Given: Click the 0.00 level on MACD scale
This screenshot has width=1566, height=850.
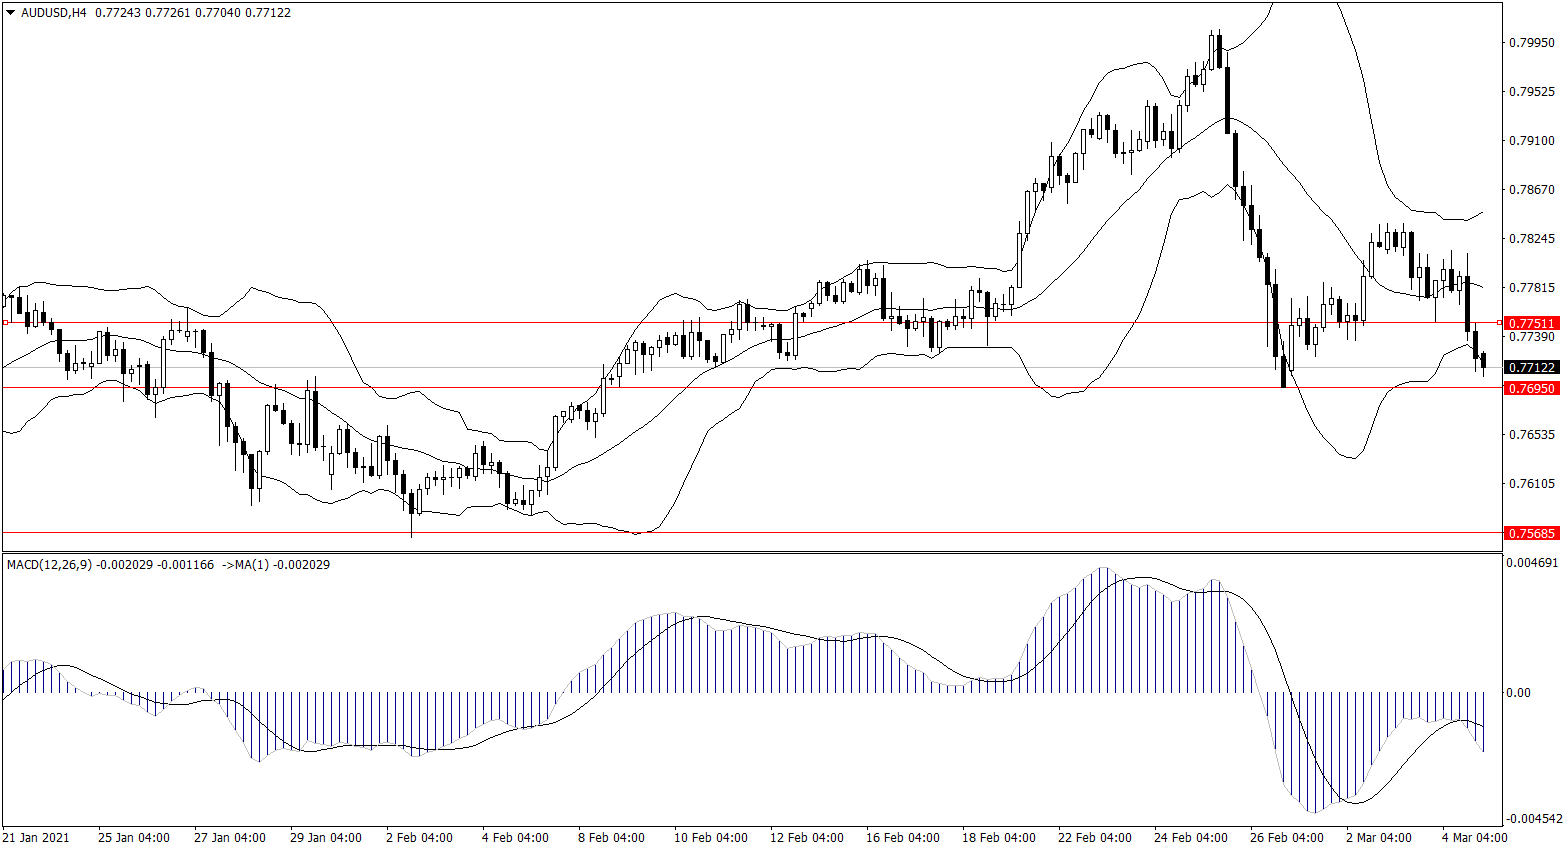Looking at the screenshot, I should [x=1518, y=692].
